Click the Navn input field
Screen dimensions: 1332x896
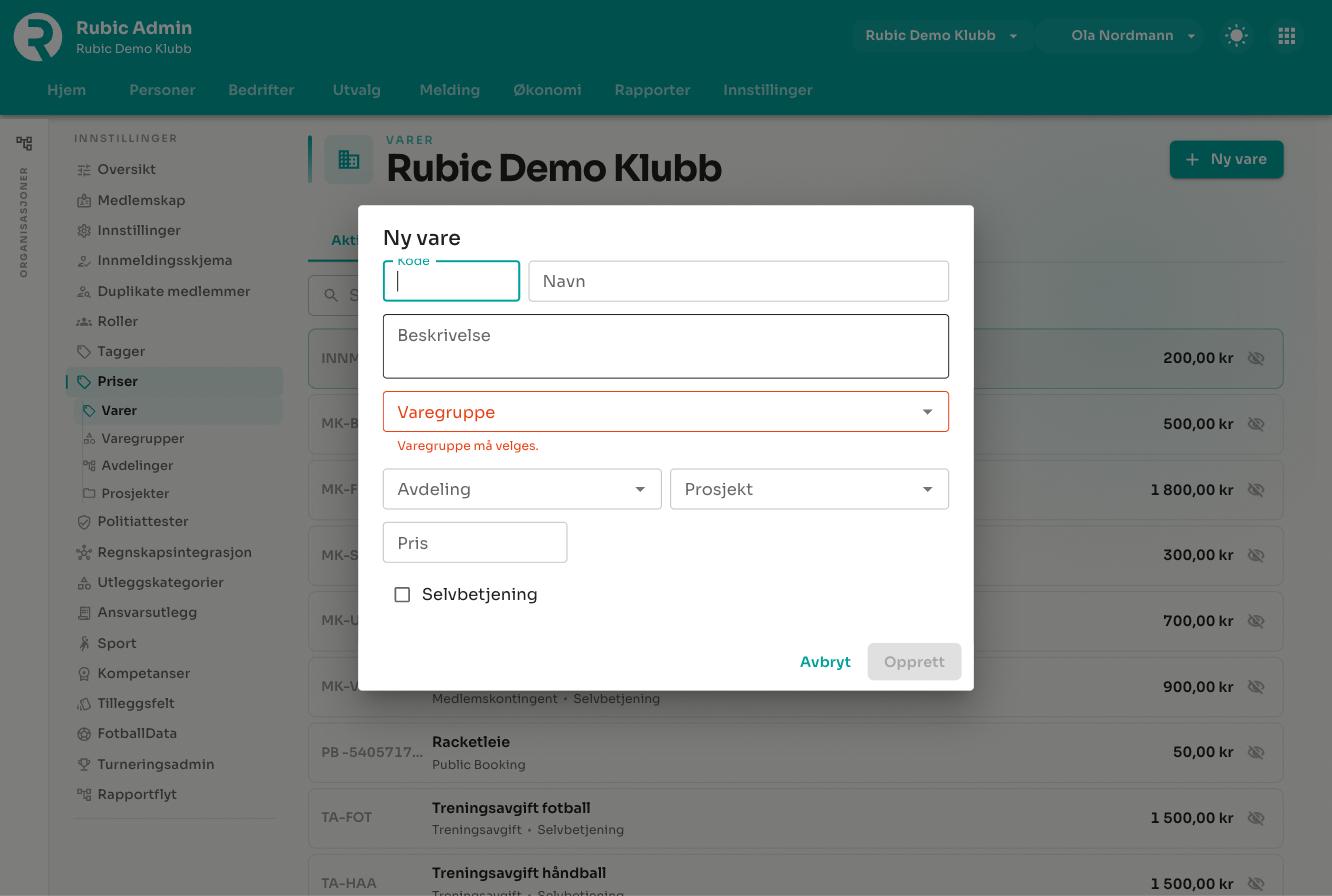739,281
